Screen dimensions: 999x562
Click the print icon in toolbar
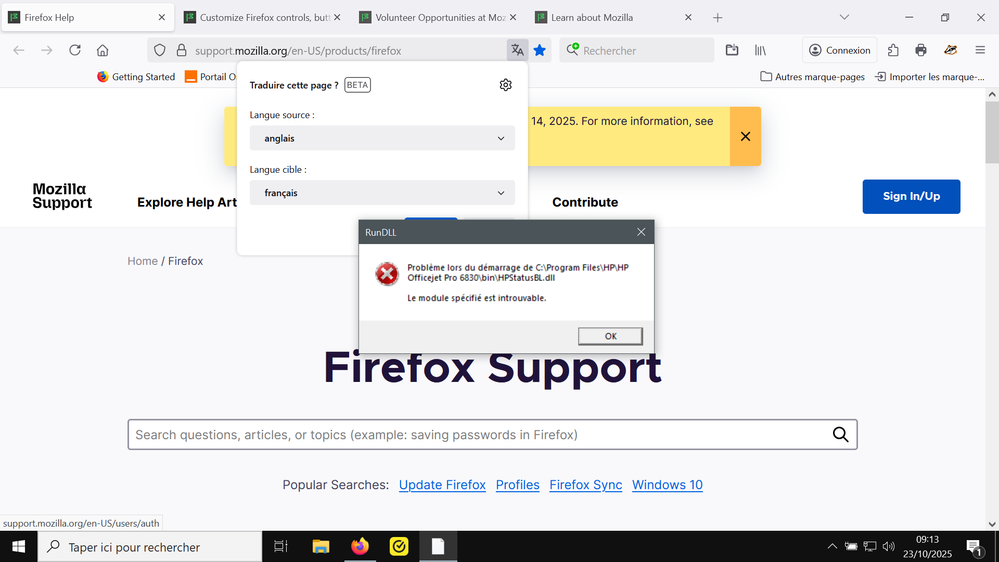click(921, 50)
